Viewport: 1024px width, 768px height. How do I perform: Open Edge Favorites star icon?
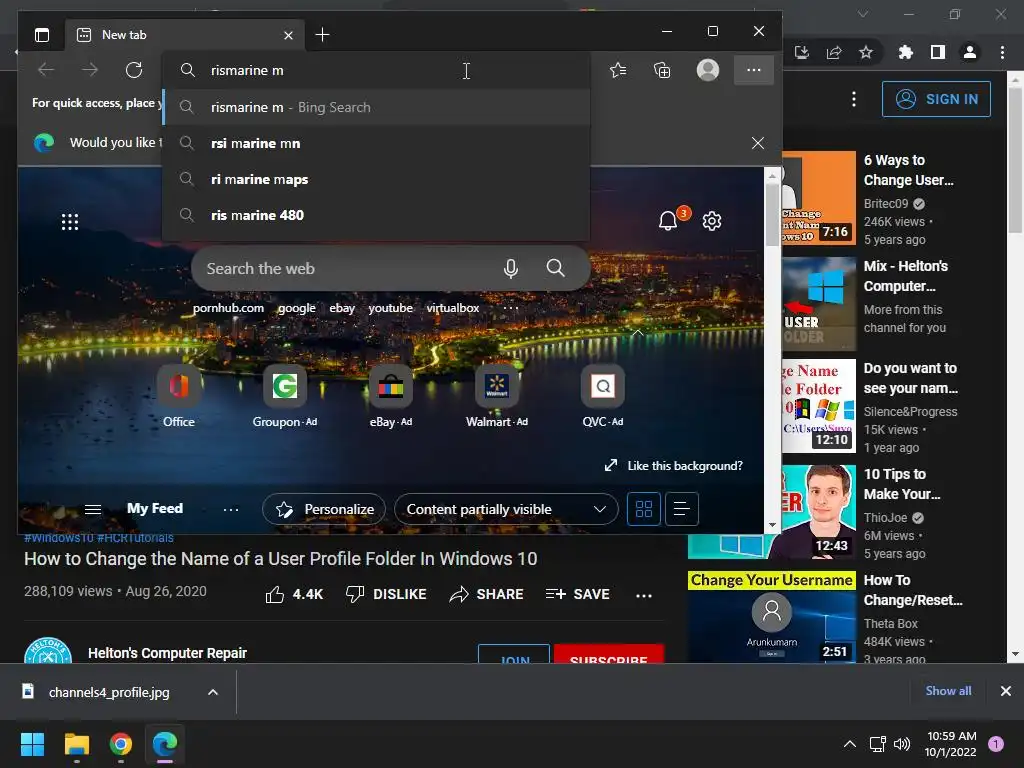click(x=618, y=70)
